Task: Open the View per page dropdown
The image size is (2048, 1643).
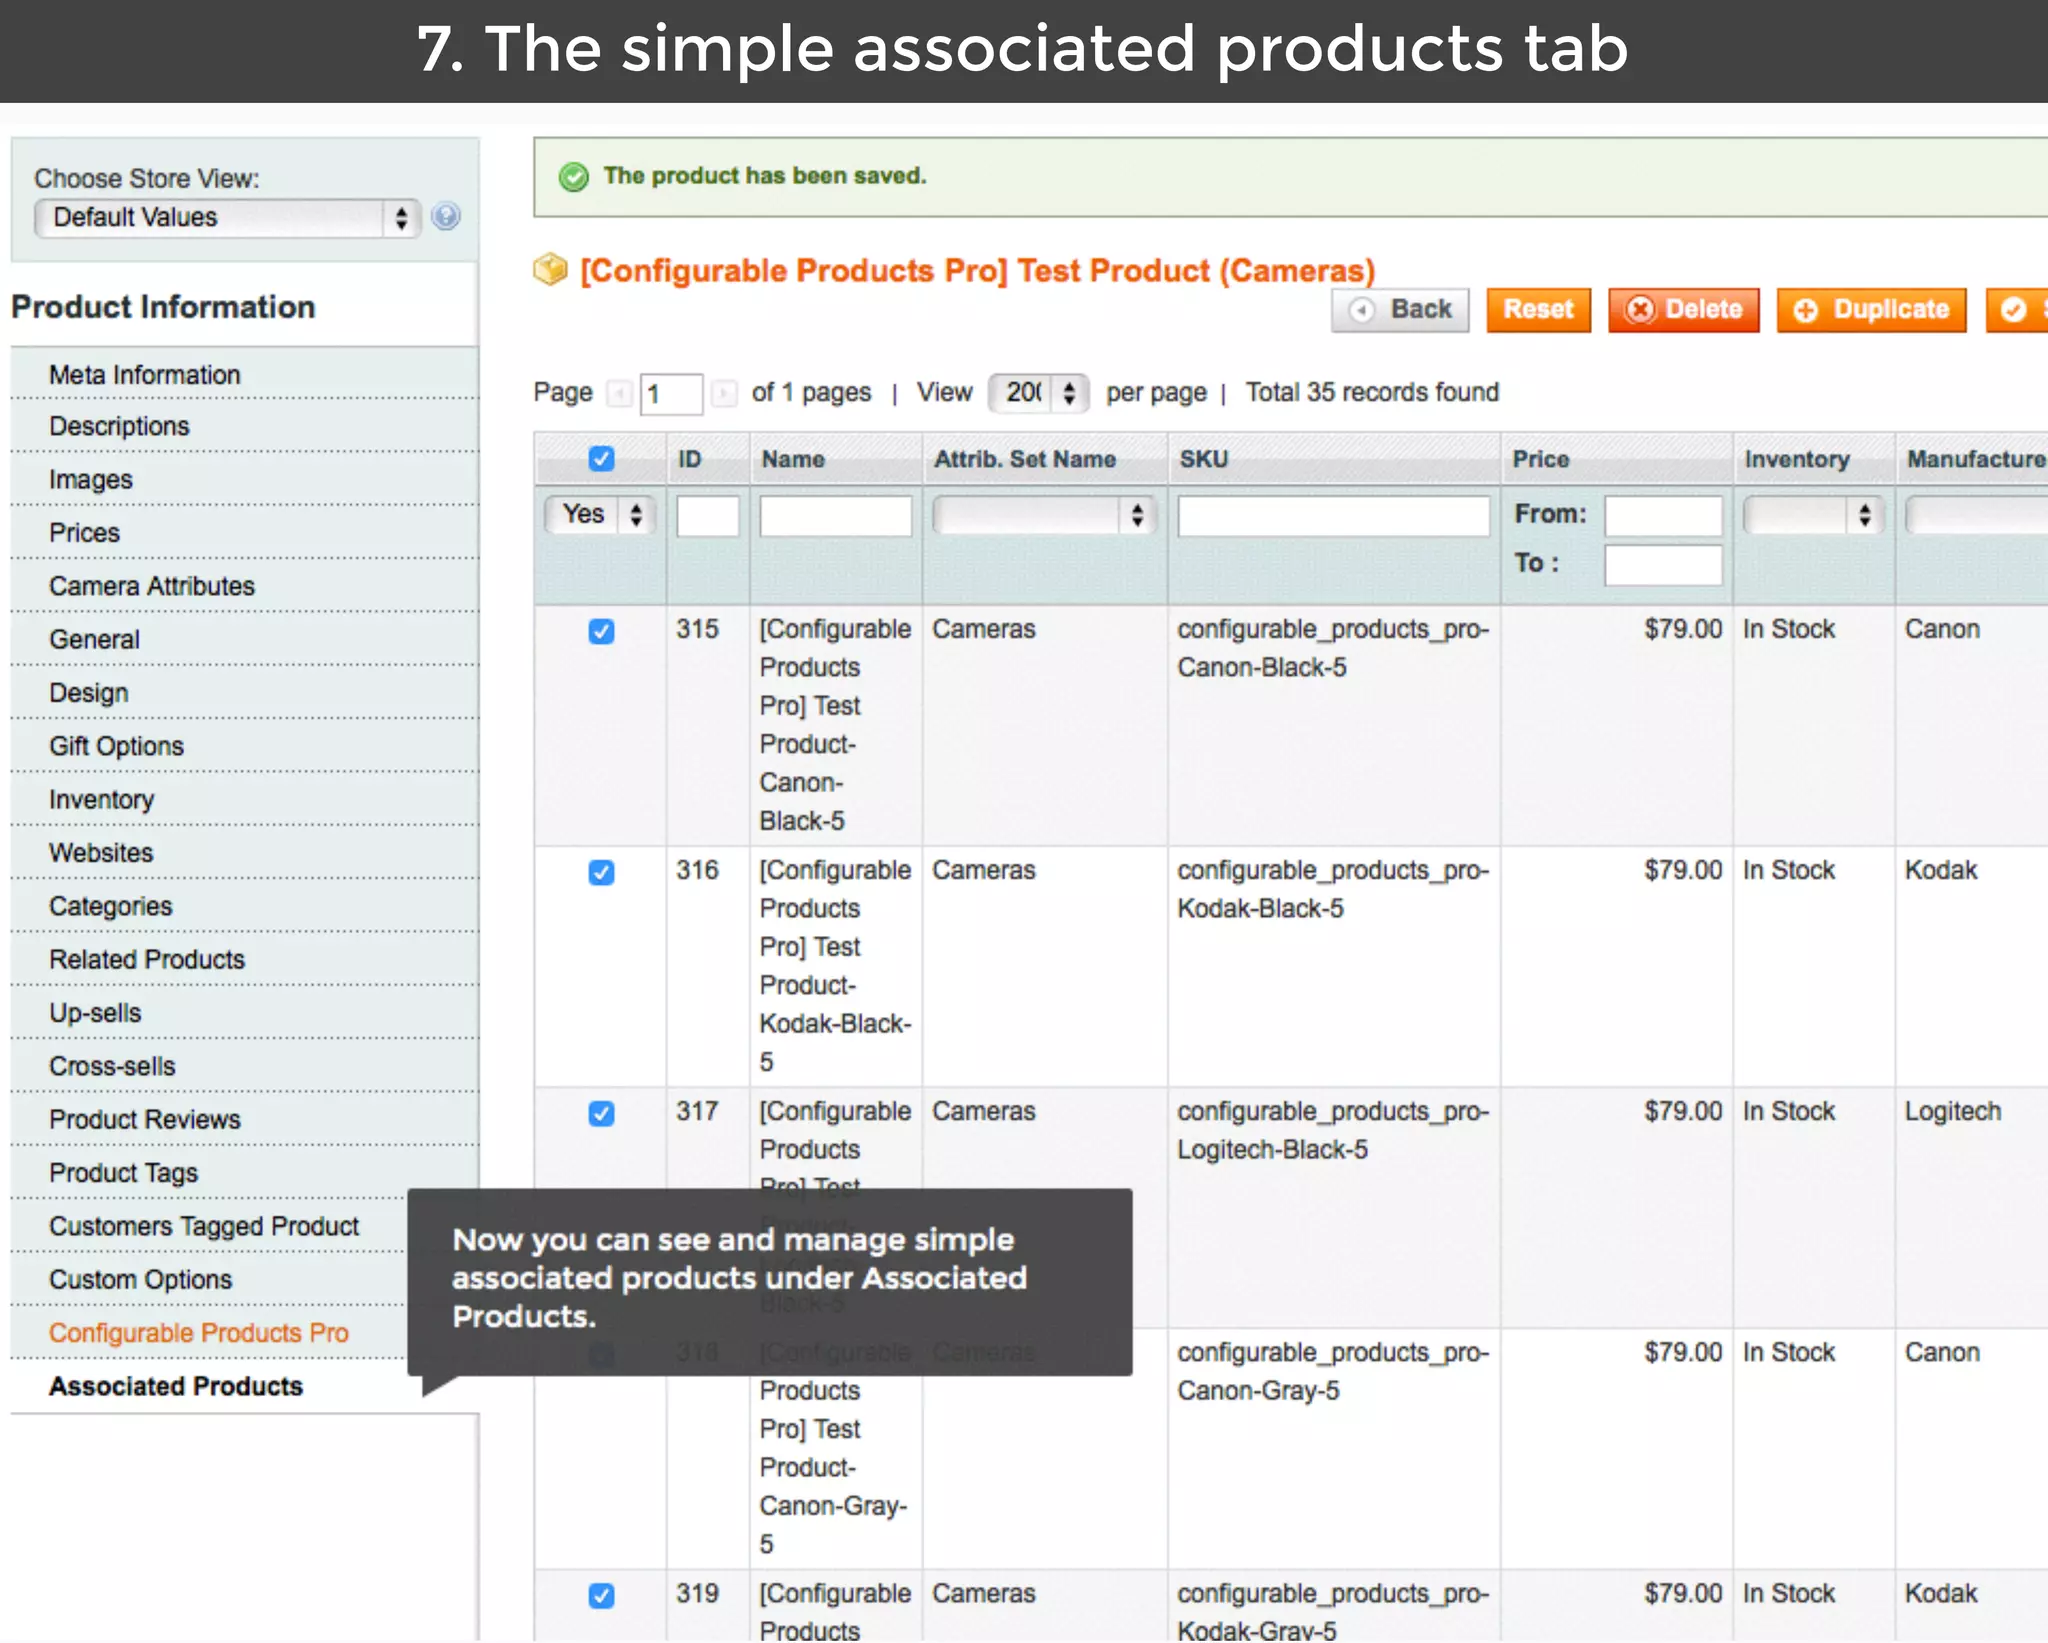Action: click(x=1038, y=393)
